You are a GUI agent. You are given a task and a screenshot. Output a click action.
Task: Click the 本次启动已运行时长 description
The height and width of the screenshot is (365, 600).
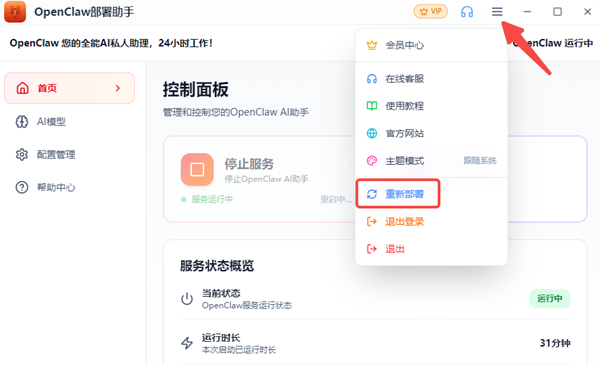pyautogui.click(x=239, y=350)
